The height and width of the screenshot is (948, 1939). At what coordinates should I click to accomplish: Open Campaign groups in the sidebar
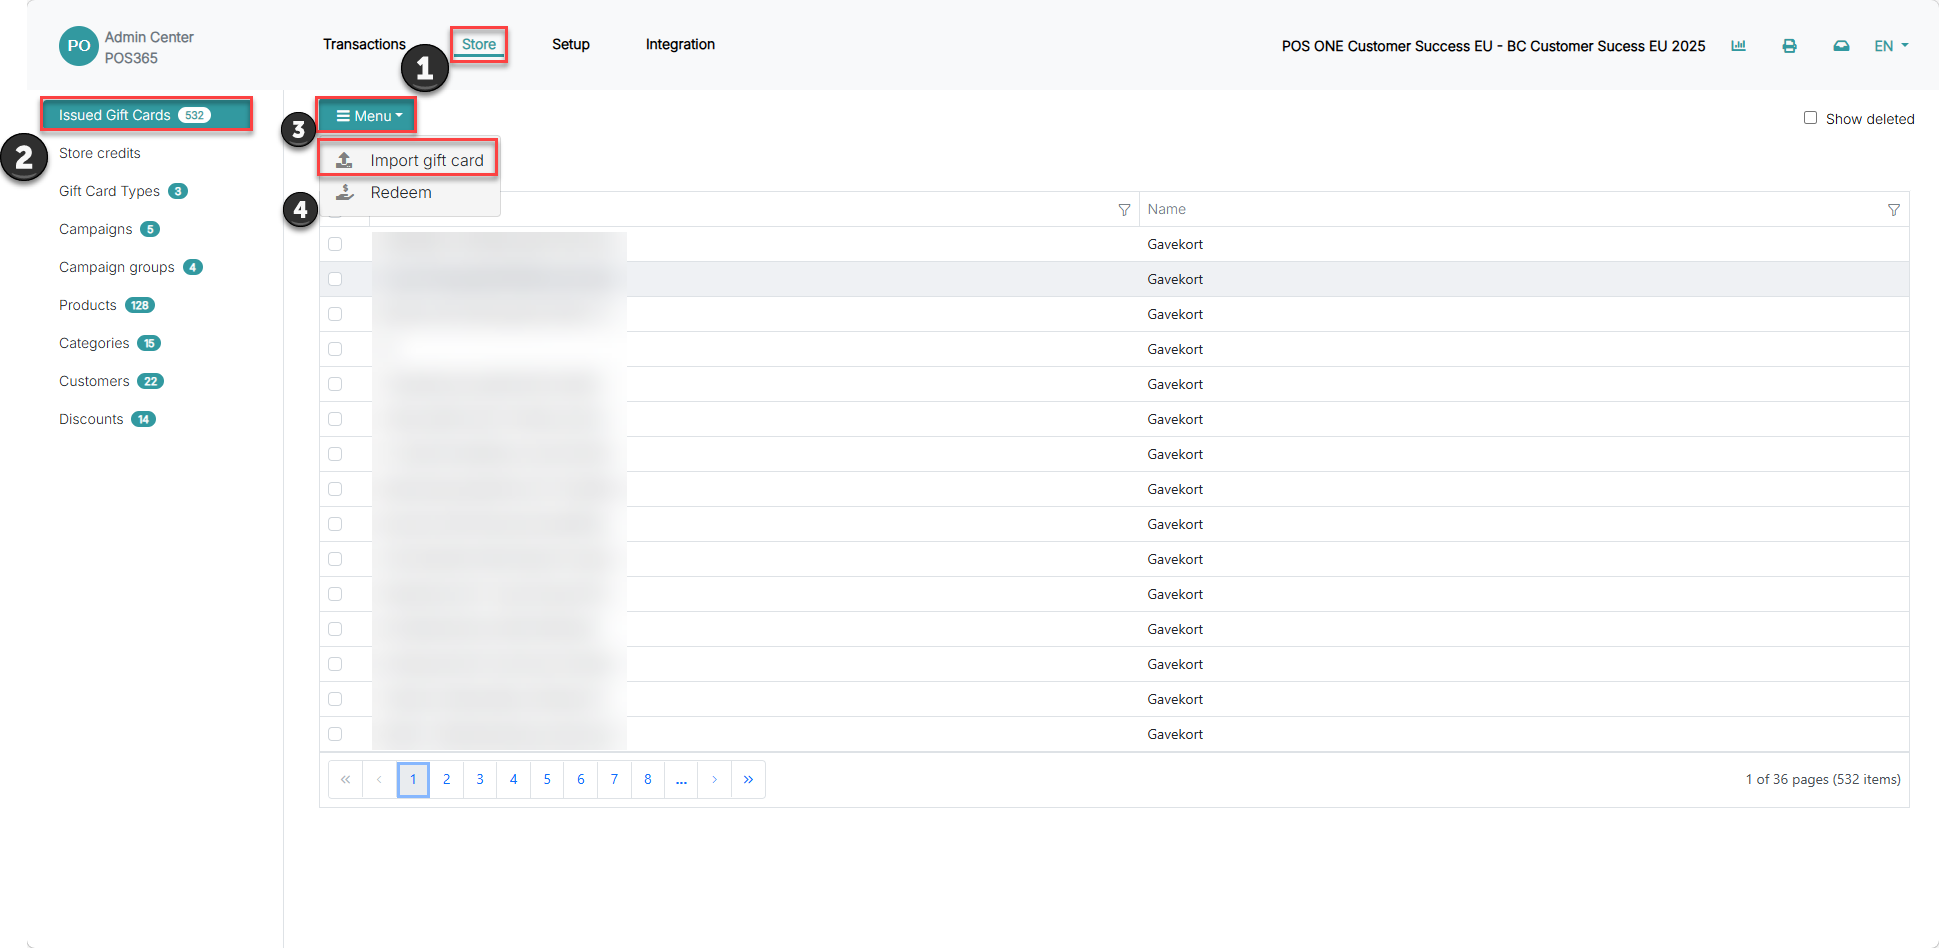click(x=130, y=267)
